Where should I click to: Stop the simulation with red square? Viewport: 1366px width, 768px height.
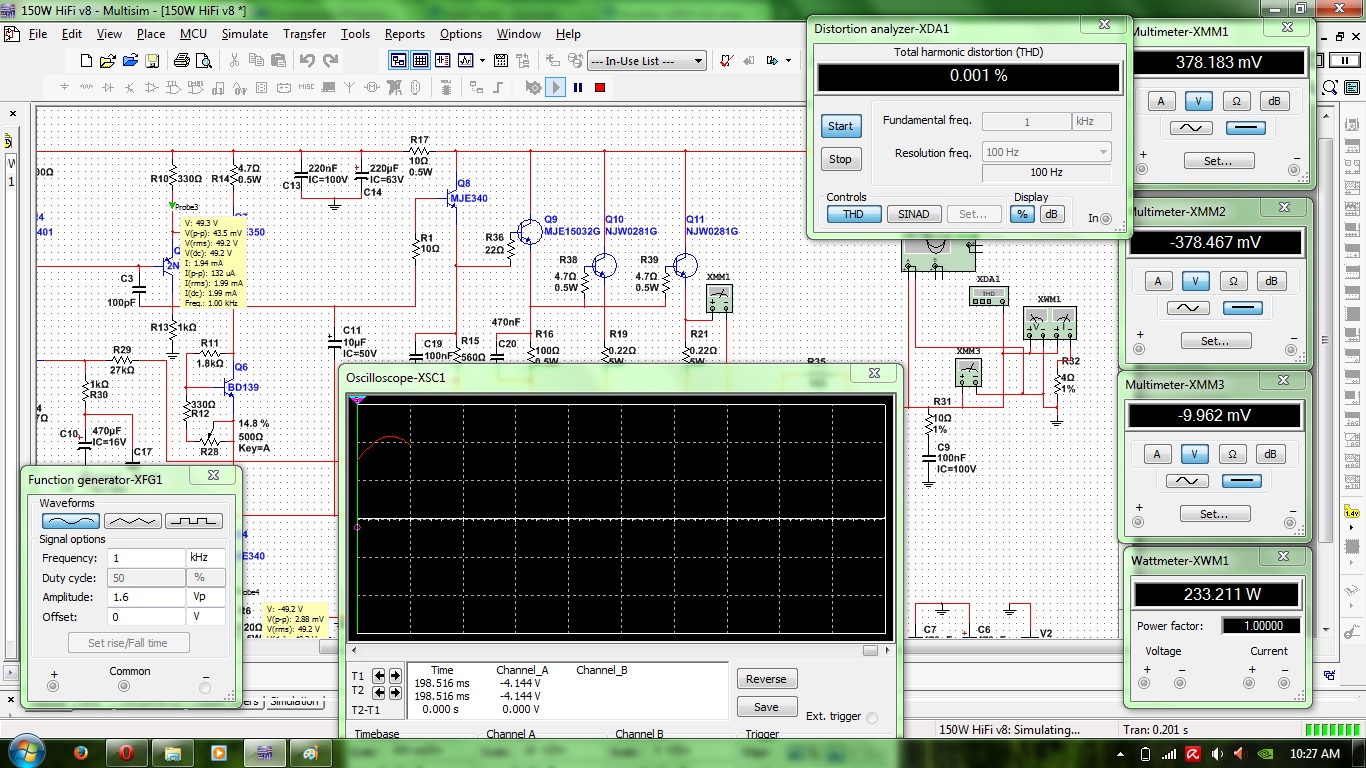[600, 88]
